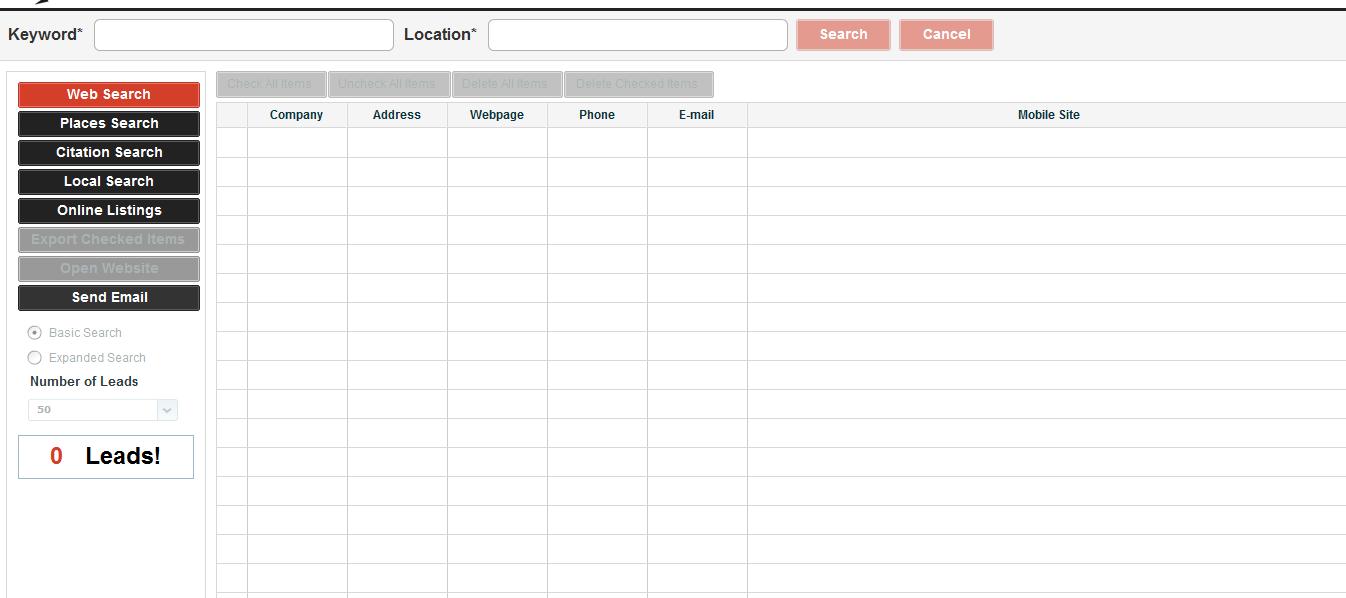1346x598 pixels.
Task: Click the Open Website button
Action: 108,268
